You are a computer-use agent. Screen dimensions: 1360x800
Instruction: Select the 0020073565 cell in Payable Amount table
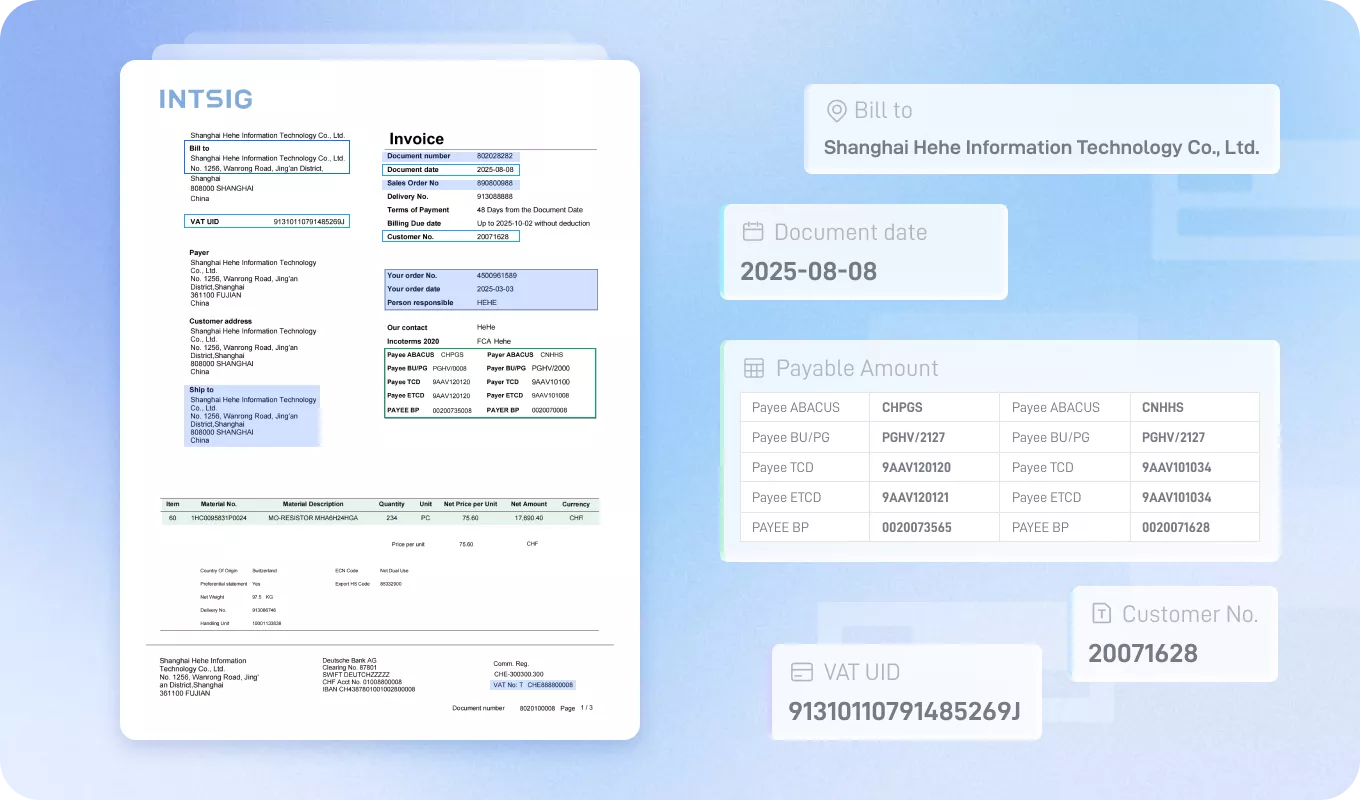click(x=916, y=527)
